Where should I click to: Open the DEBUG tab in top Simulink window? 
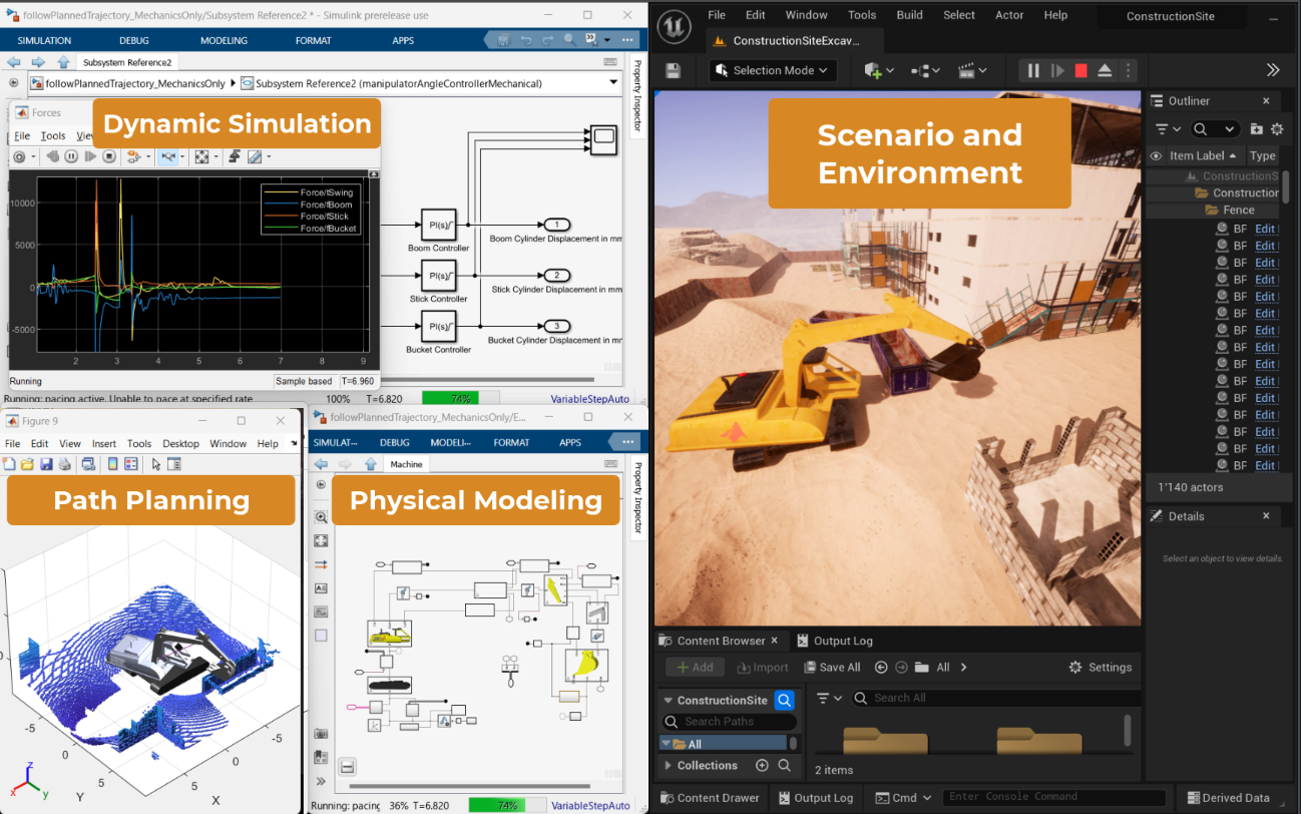134,40
